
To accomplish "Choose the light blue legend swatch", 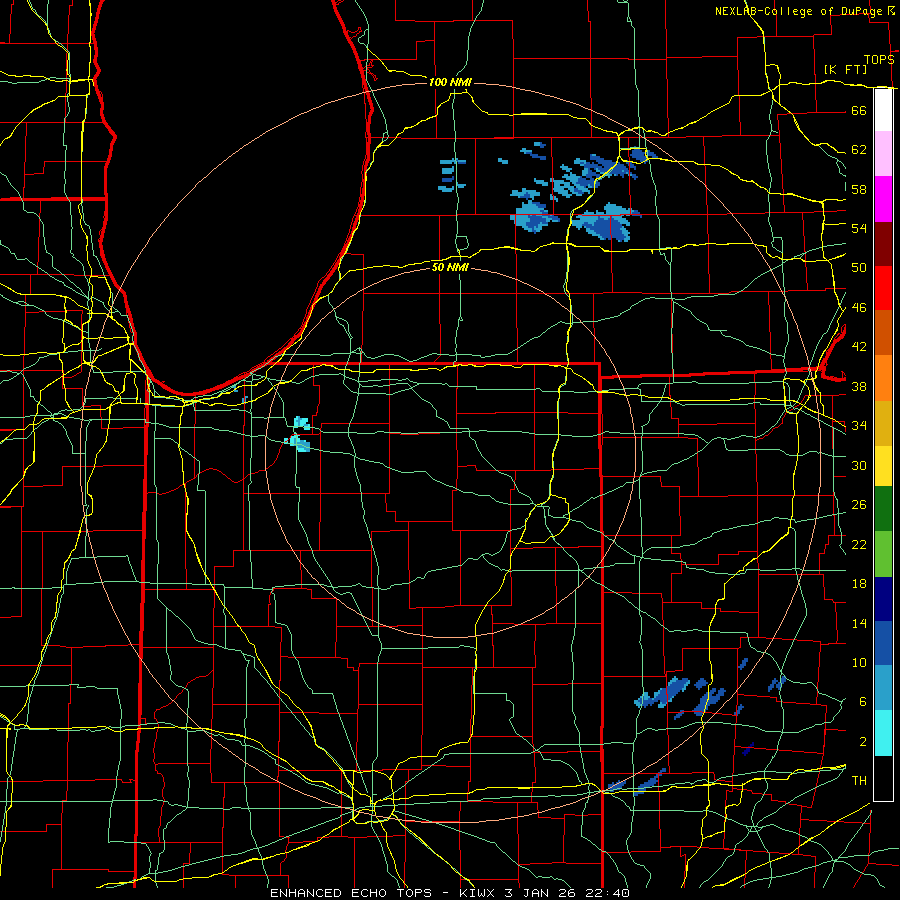I will [x=883, y=688].
